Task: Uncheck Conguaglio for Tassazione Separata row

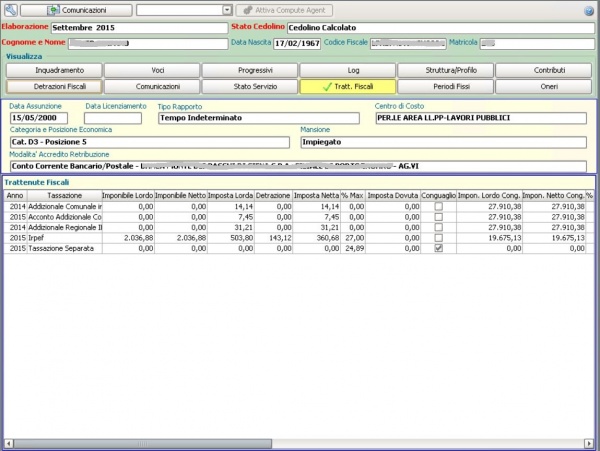Action: pos(438,248)
